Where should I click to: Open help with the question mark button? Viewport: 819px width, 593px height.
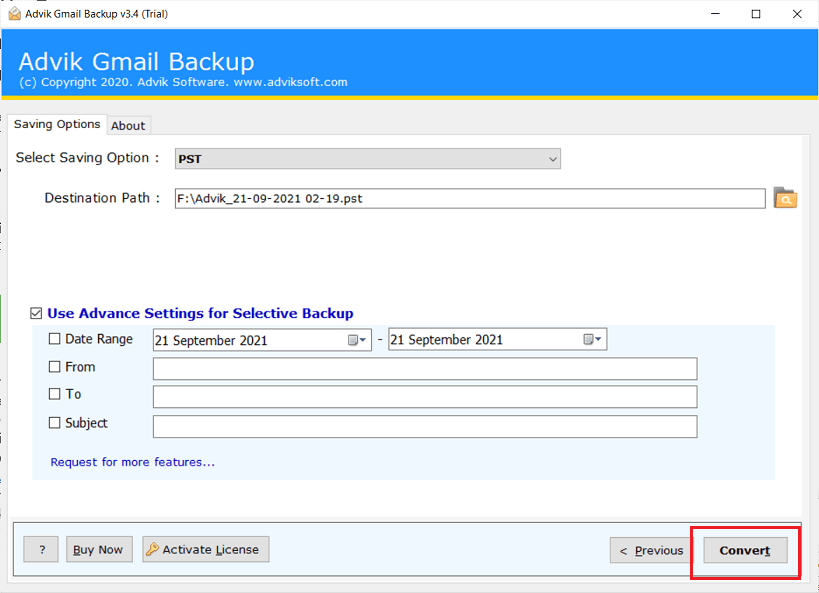tap(41, 549)
